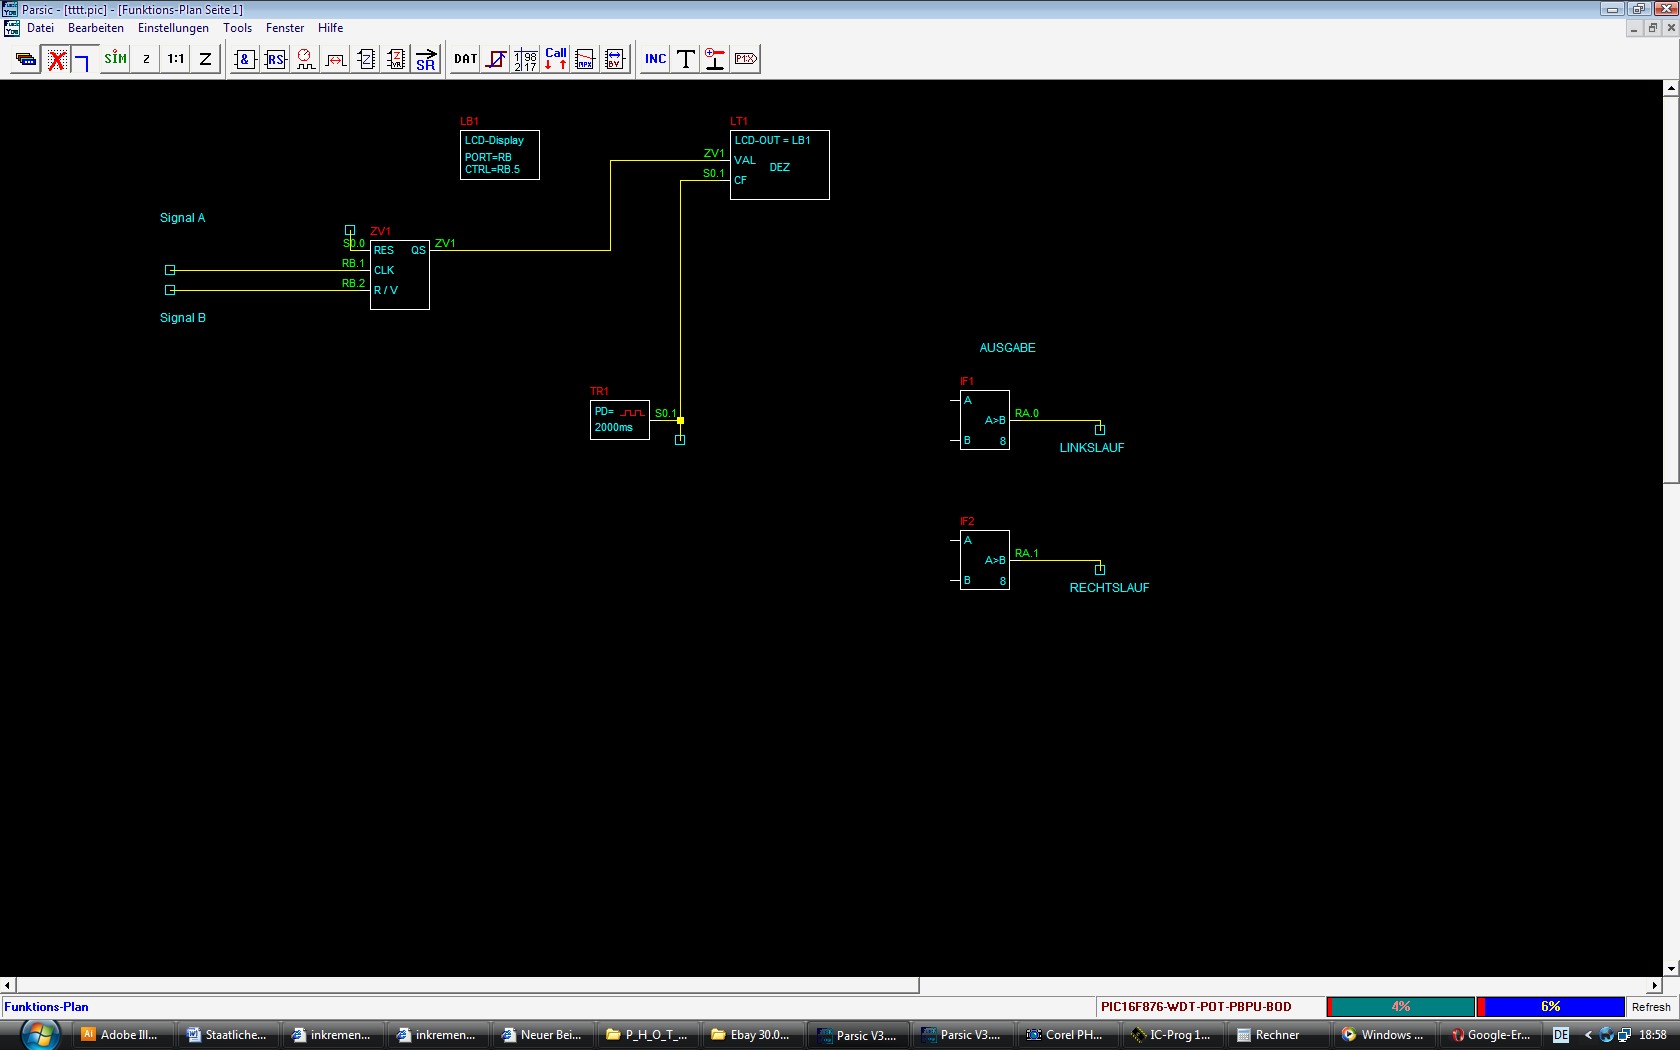
Task: Open the Hilfe menu
Action: tap(331, 28)
